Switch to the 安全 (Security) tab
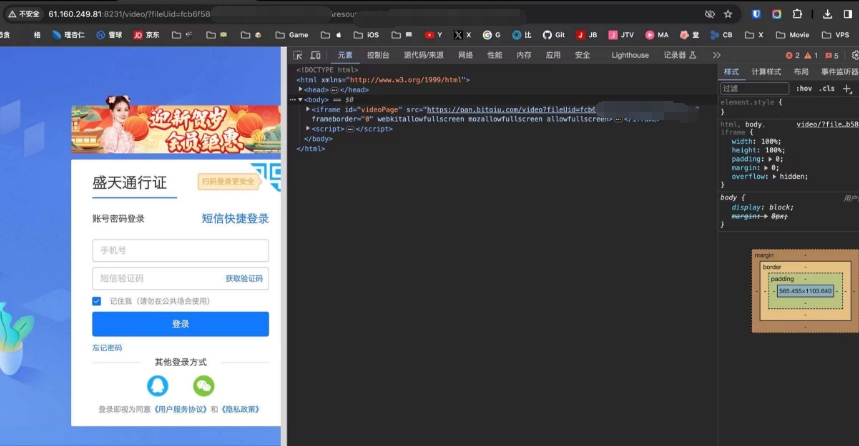The width and height of the screenshot is (859, 446). (582, 55)
